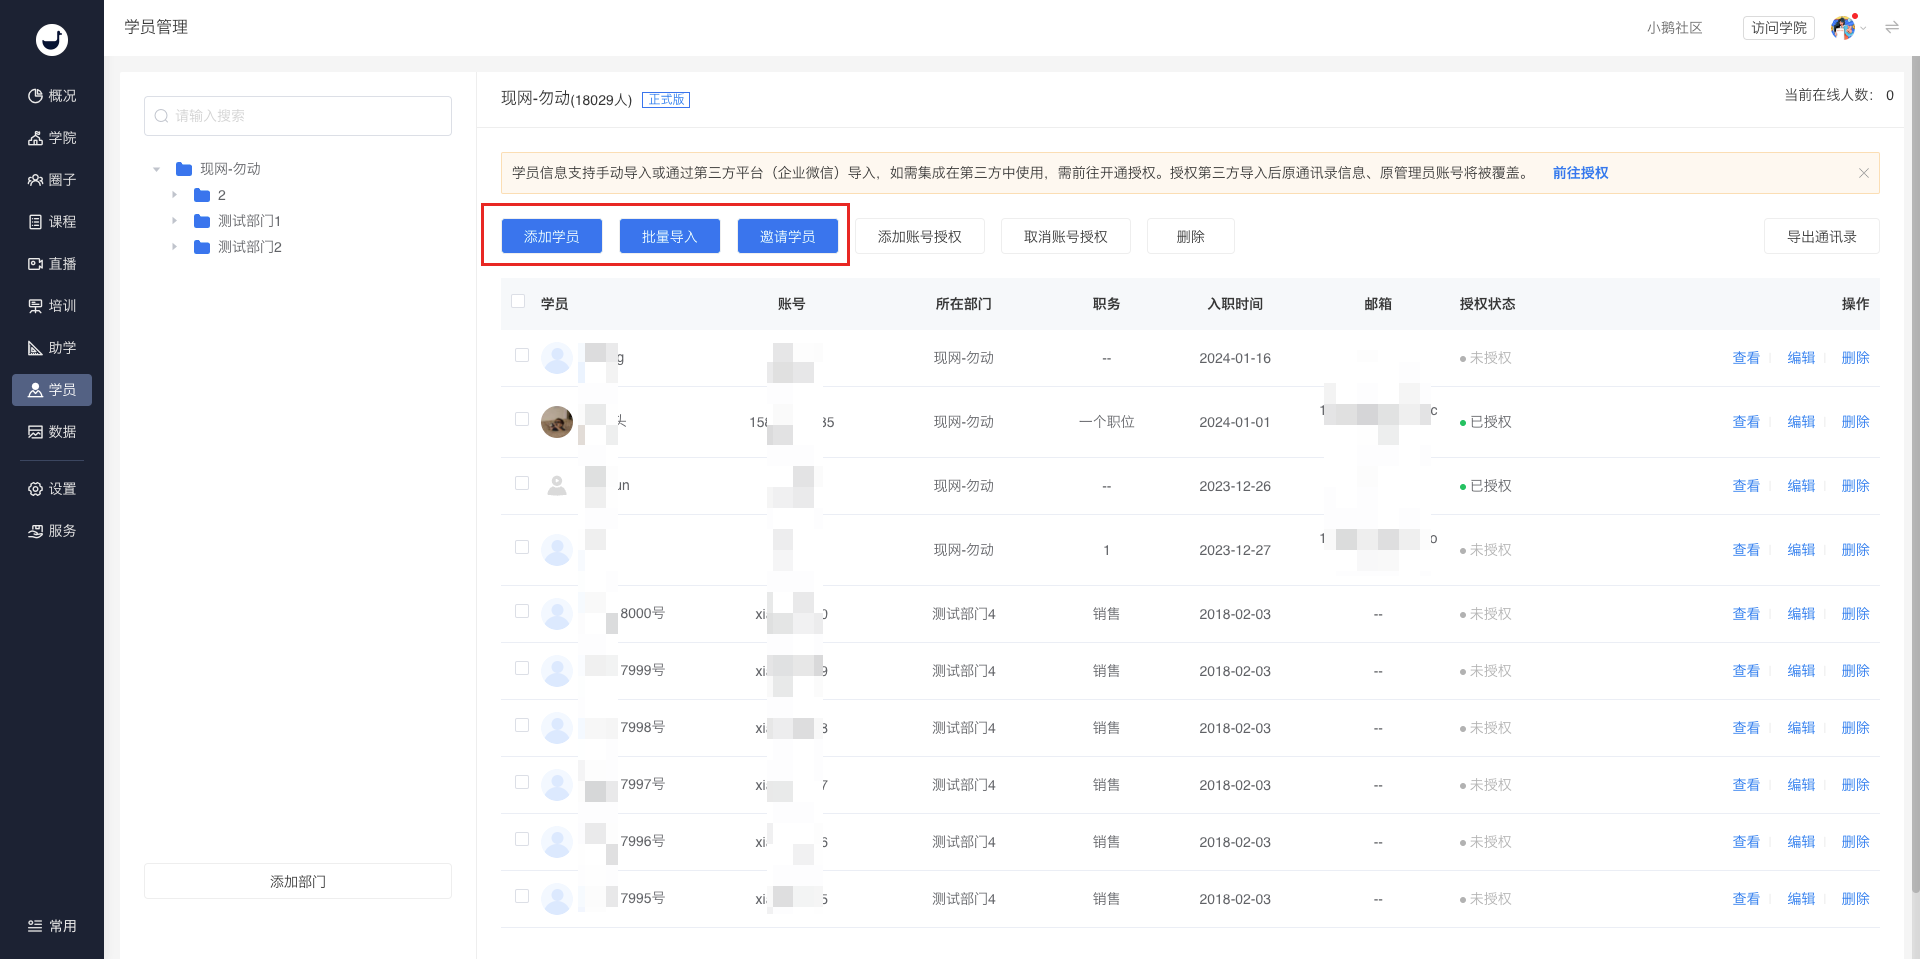
Task: Click the 访问学院 button
Action: 1779,28
